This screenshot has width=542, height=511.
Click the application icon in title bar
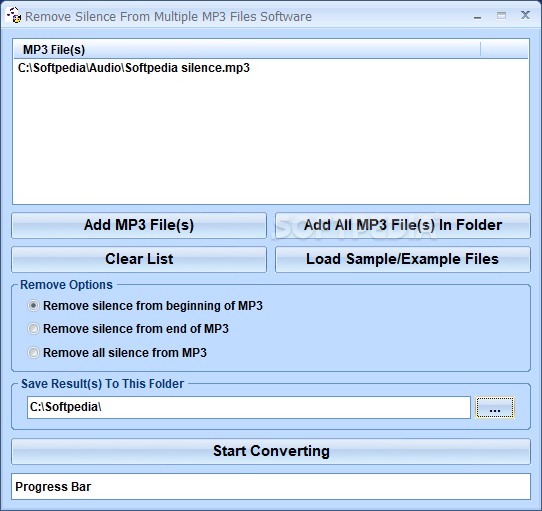pyautogui.click(x=14, y=16)
